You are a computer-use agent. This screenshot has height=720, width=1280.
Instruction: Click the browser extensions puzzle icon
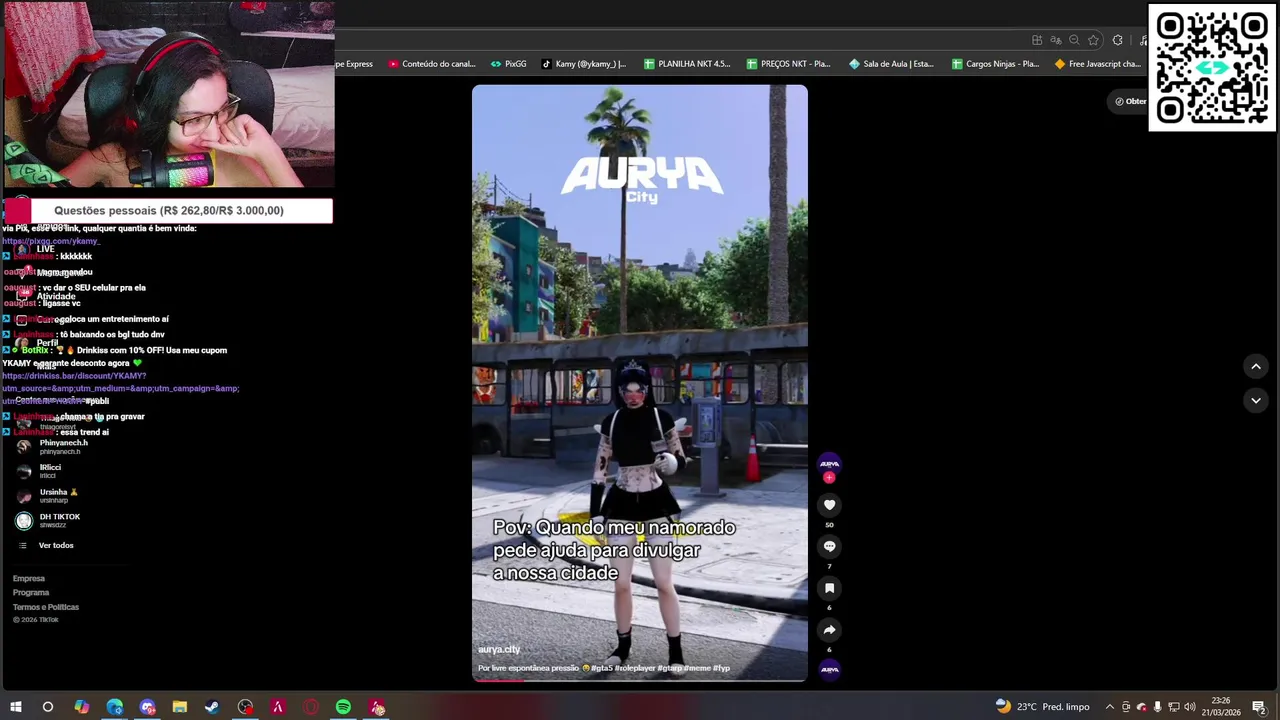tap(1117, 40)
